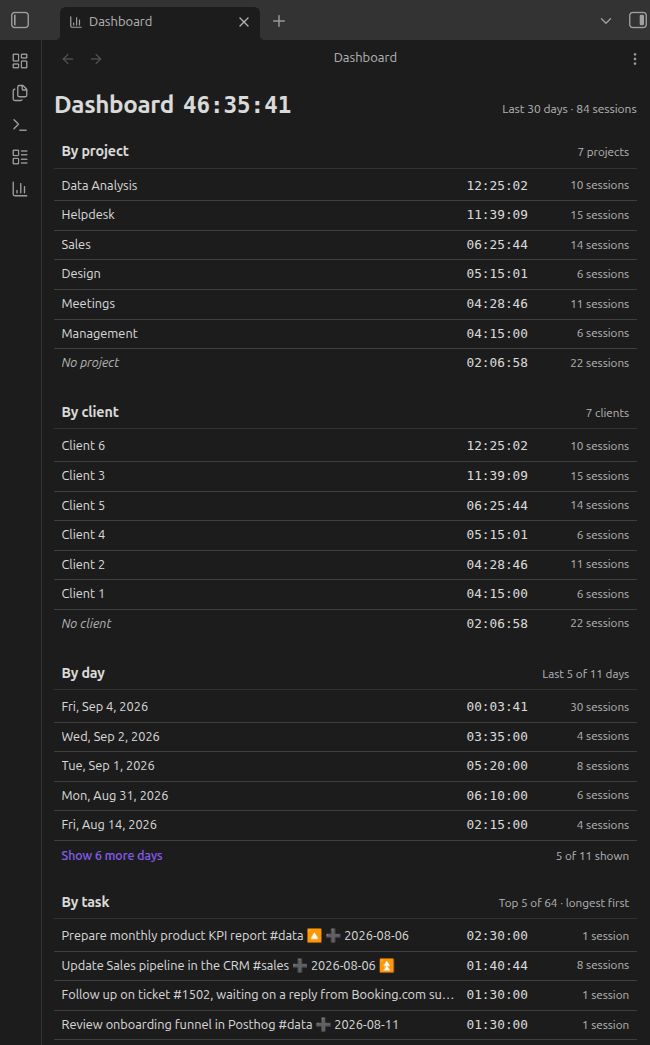Toggle the left sidebar panel icon
Image resolution: width=650 pixels, height=1045 pixels.
20,21
